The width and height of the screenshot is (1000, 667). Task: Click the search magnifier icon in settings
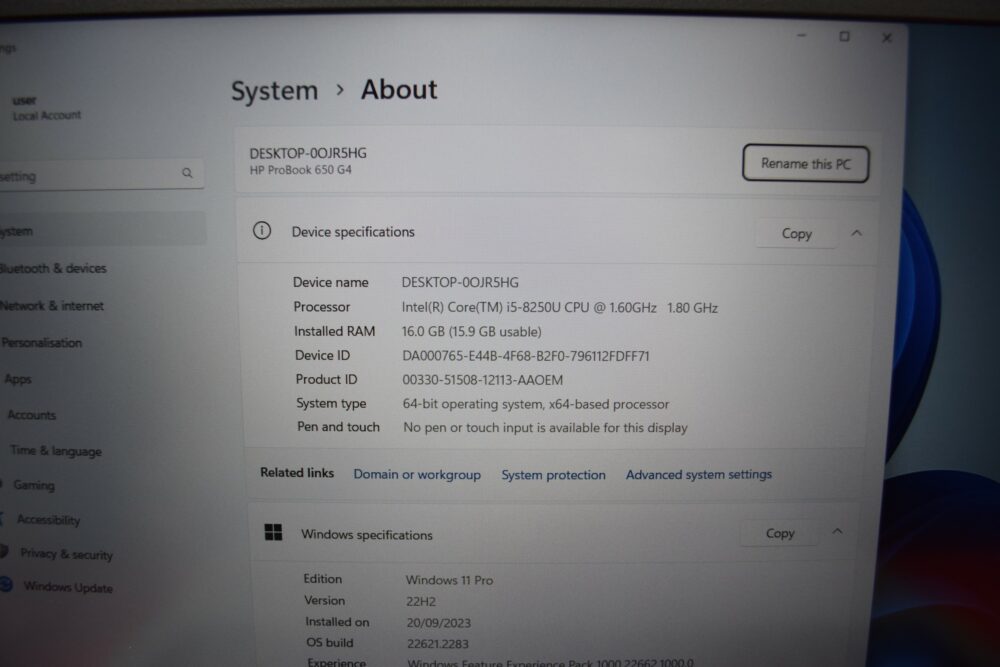[187, 173]
